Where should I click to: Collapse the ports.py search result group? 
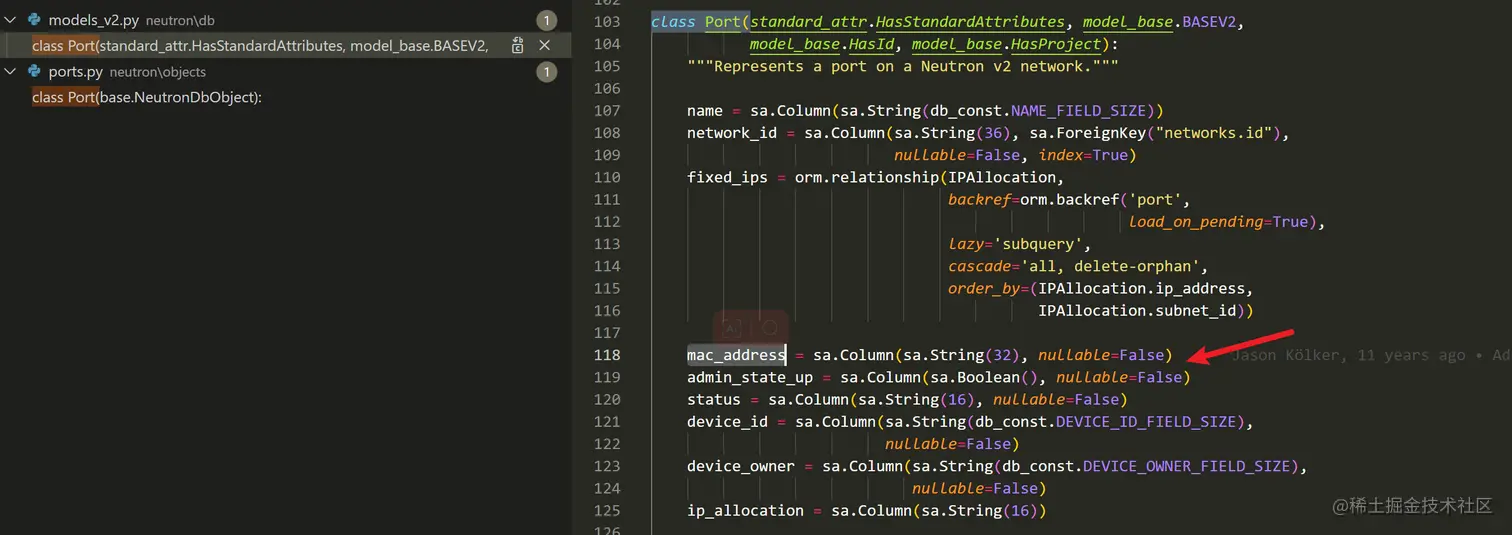(x=10, y=71)
